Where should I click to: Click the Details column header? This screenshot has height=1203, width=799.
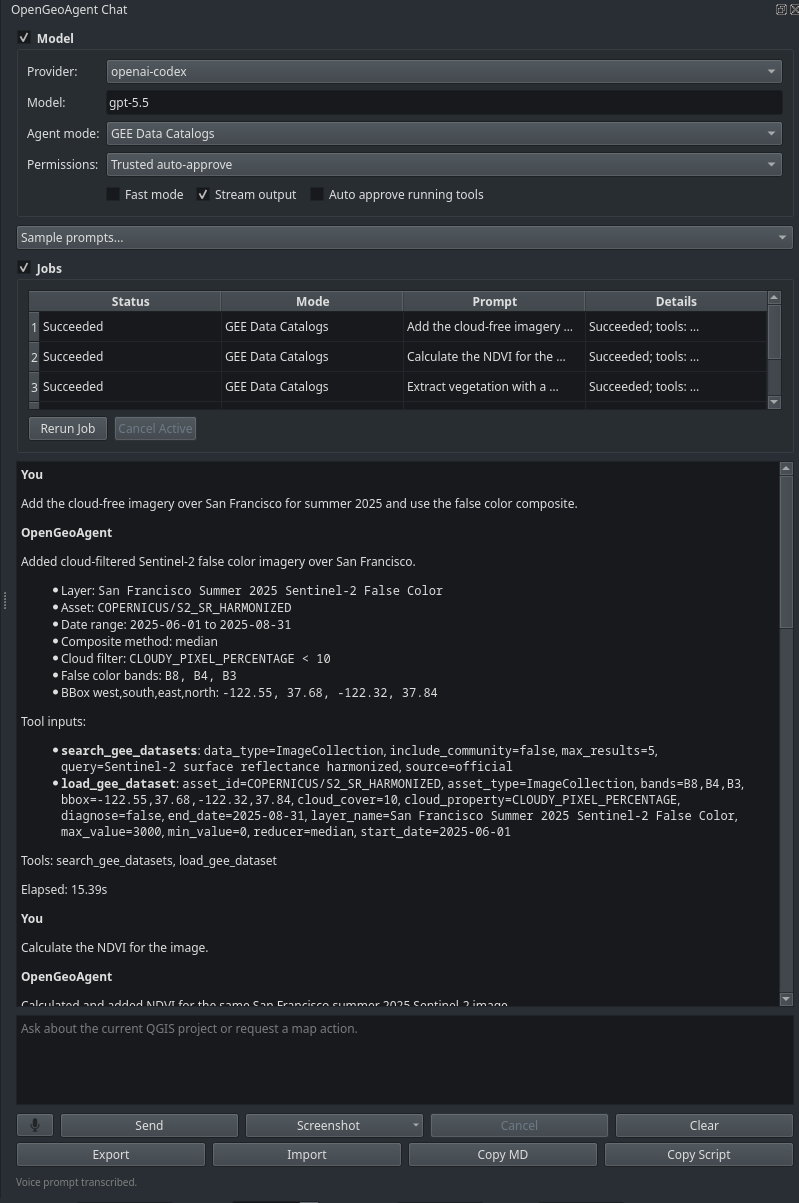676,301
